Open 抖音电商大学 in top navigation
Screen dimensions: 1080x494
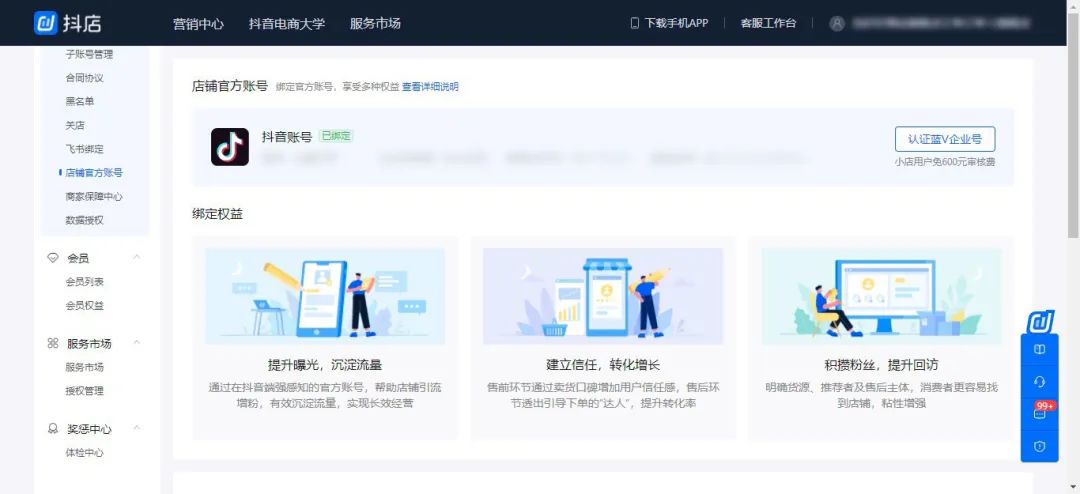click(x=287, y=23)
